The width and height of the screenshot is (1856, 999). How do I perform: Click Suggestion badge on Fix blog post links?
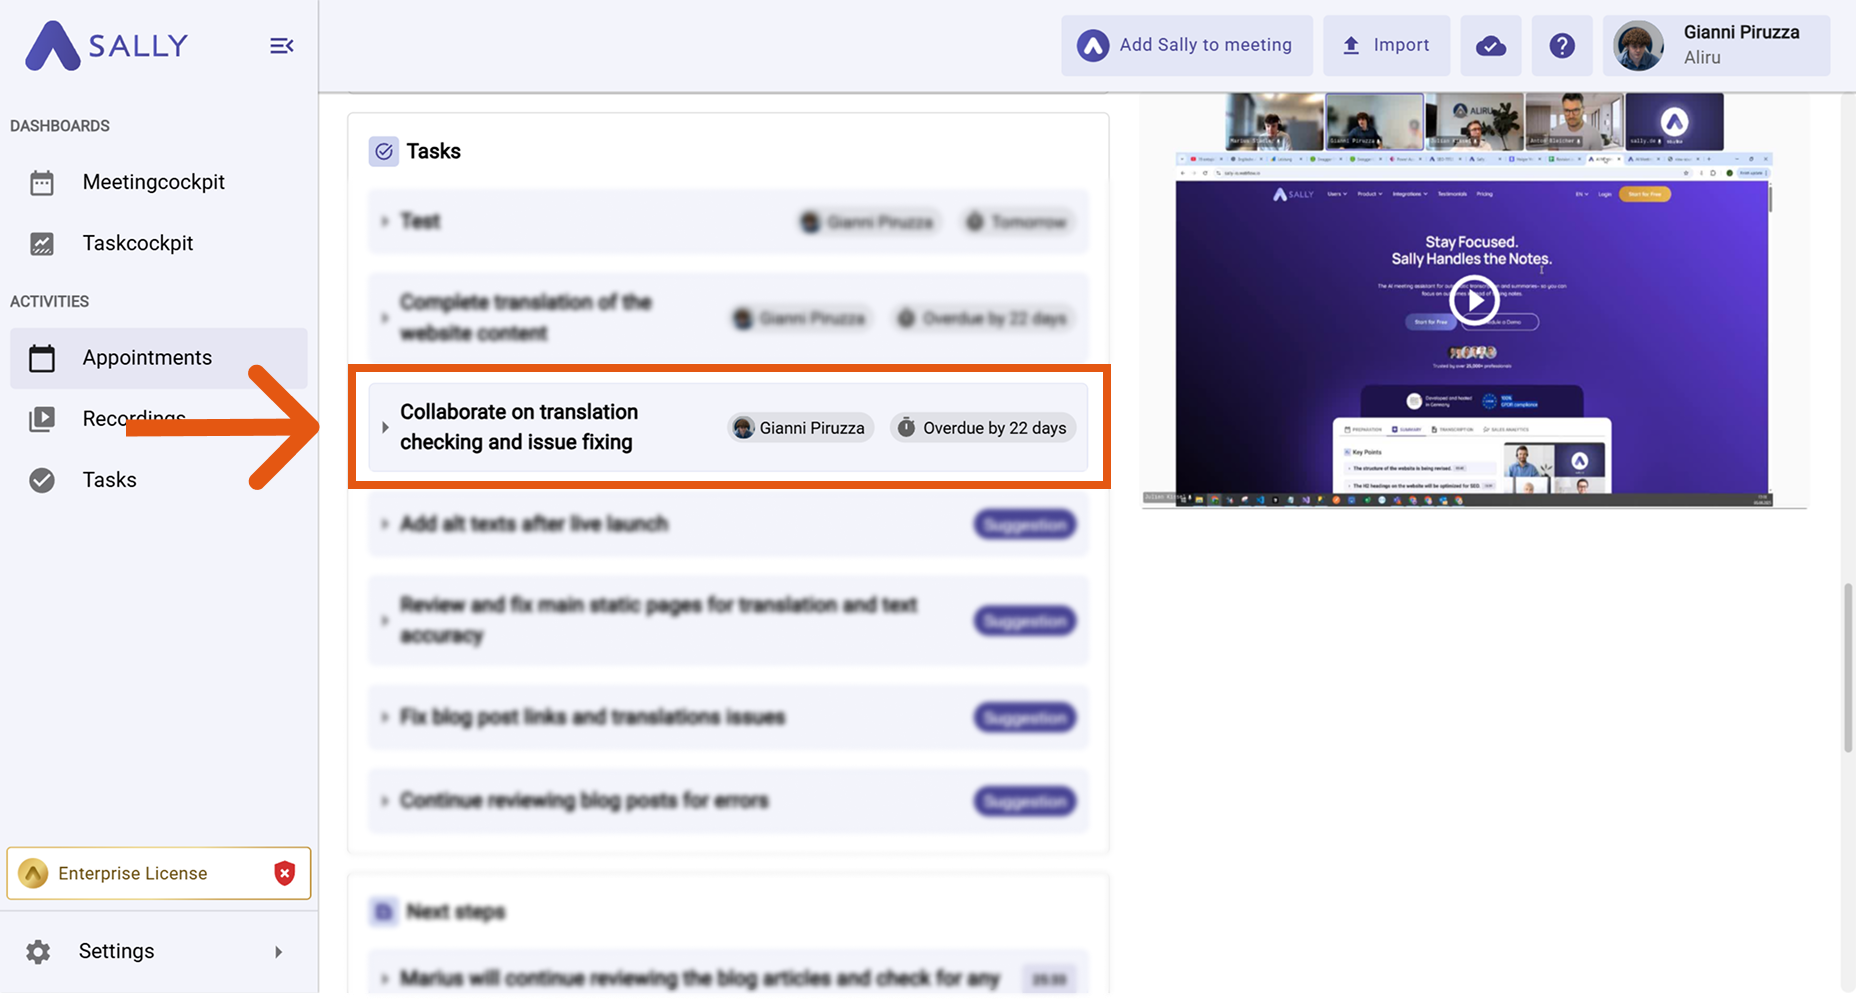pos(1025,718)
